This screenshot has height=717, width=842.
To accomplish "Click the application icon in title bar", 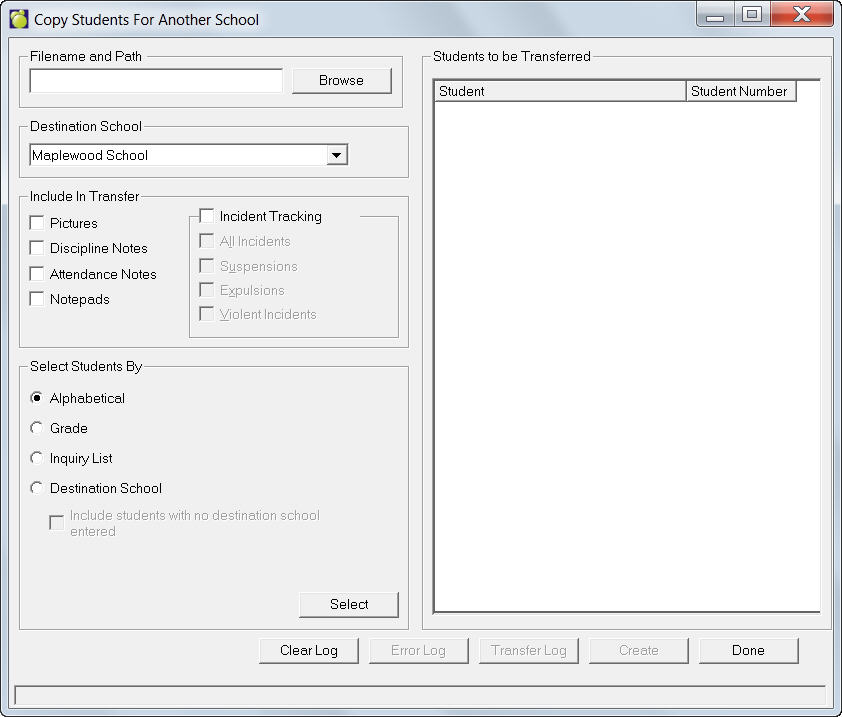I will click(19, 19).
